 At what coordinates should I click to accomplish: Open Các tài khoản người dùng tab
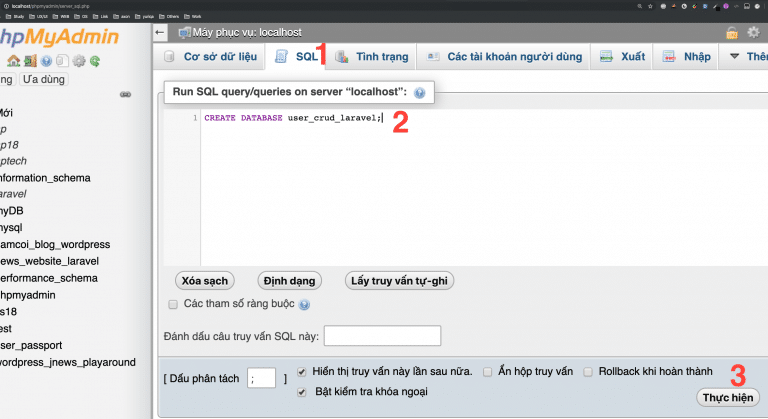pos(504,56)
